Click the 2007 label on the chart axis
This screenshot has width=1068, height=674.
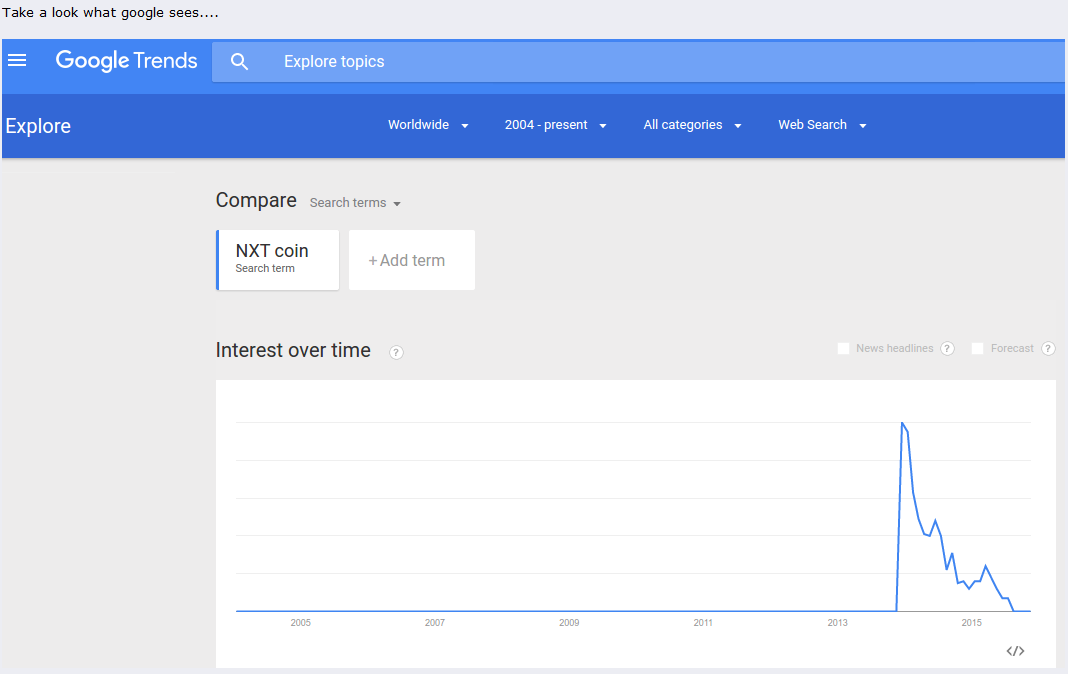(x=435, y=623)
